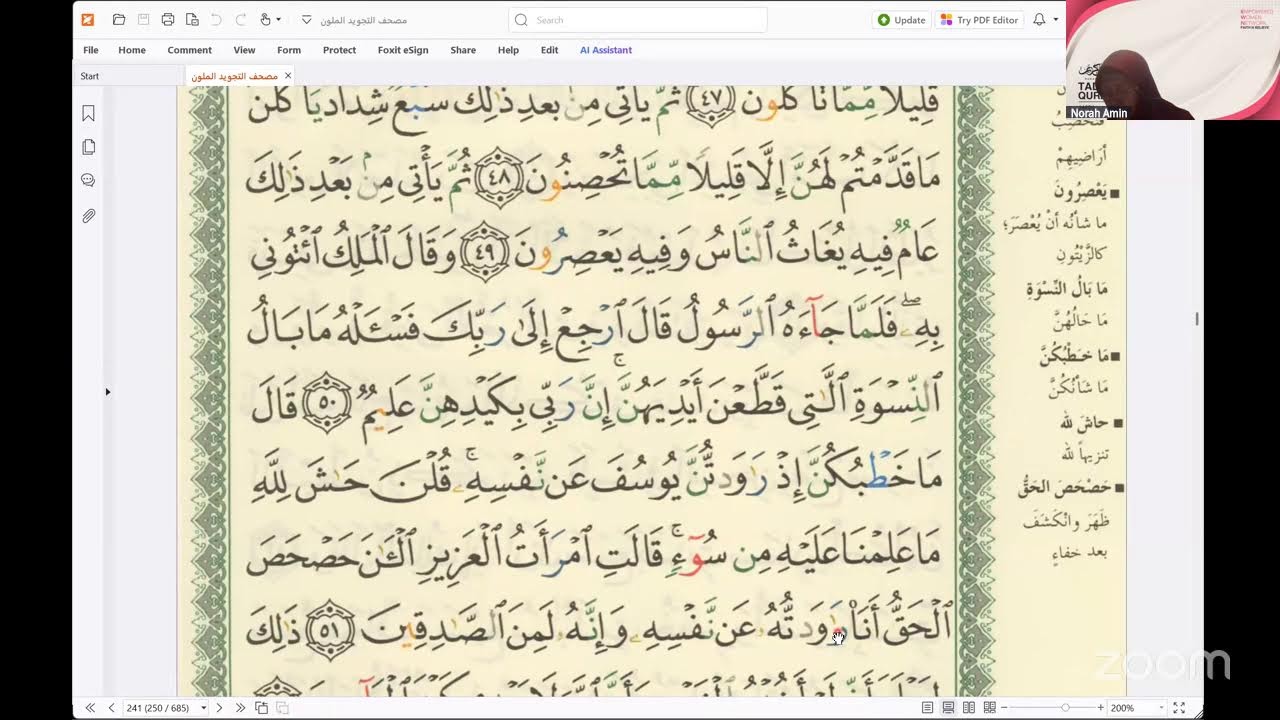Click the previous view icon in status bar
The image size is (1280, 720).
coord(262,708)
